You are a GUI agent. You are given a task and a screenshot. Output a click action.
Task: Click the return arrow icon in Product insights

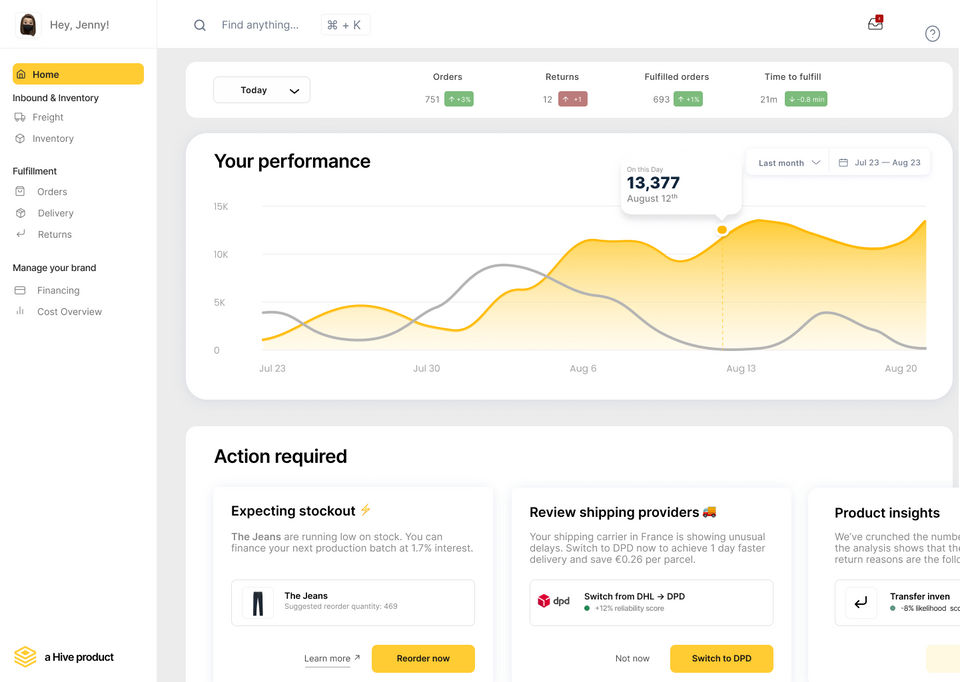861,603
